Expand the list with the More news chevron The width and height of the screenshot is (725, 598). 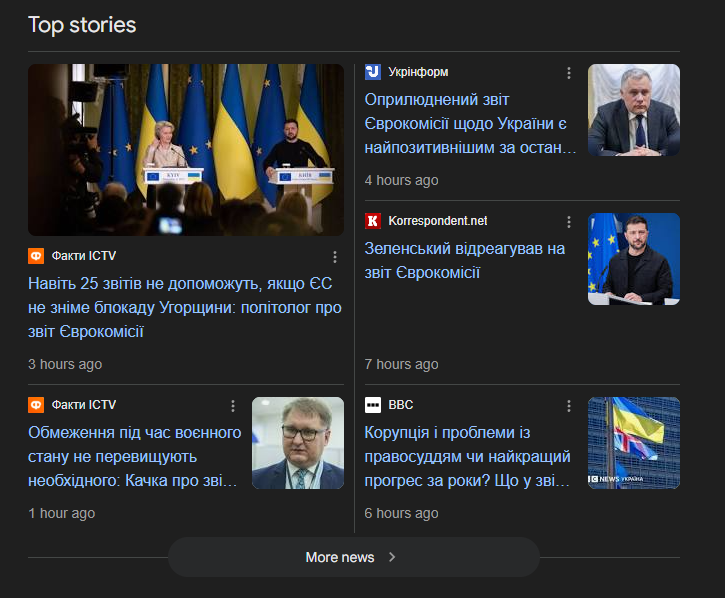[392, 557]
